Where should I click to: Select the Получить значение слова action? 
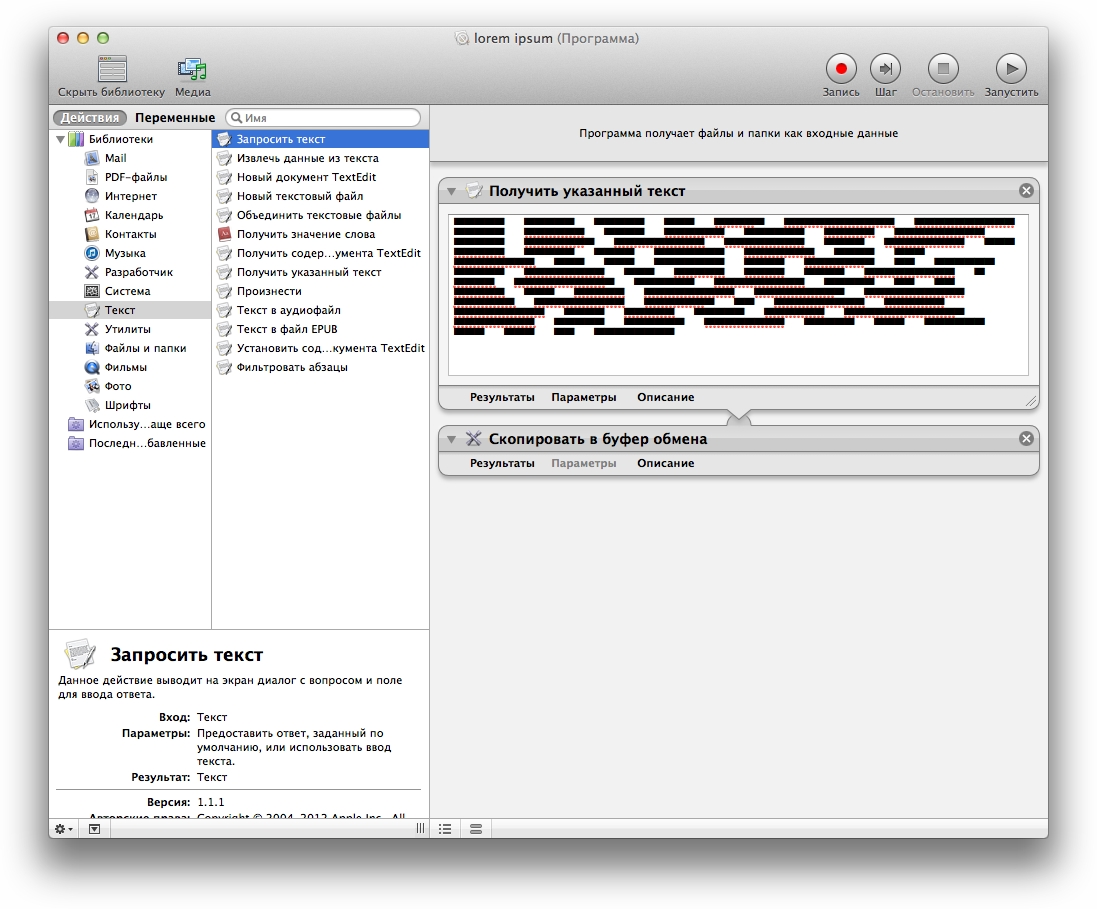coord(320,234)
